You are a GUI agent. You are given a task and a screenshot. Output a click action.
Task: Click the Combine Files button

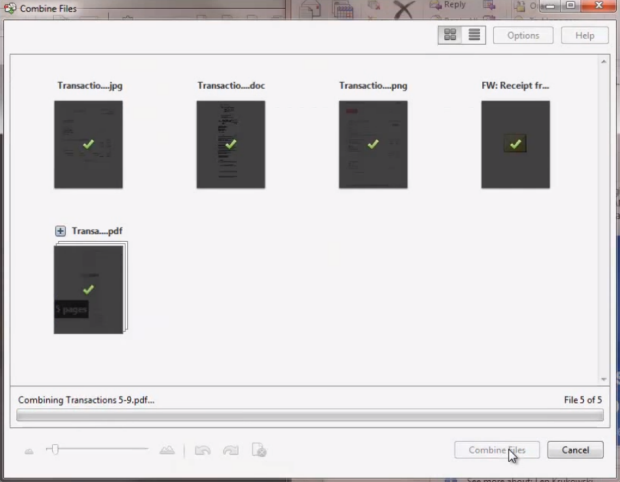tap(497, 450)
